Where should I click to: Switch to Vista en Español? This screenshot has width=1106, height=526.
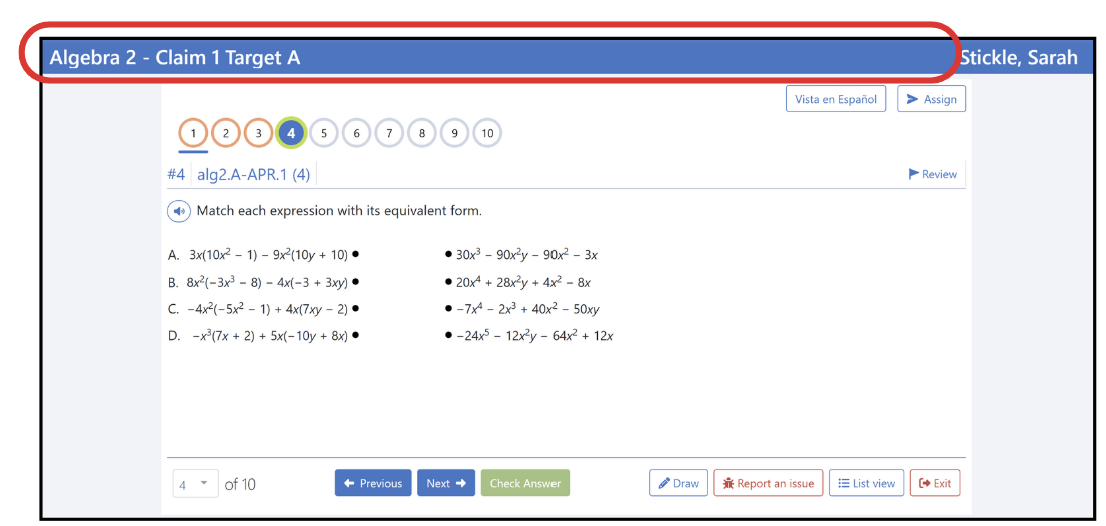point(836,99)
